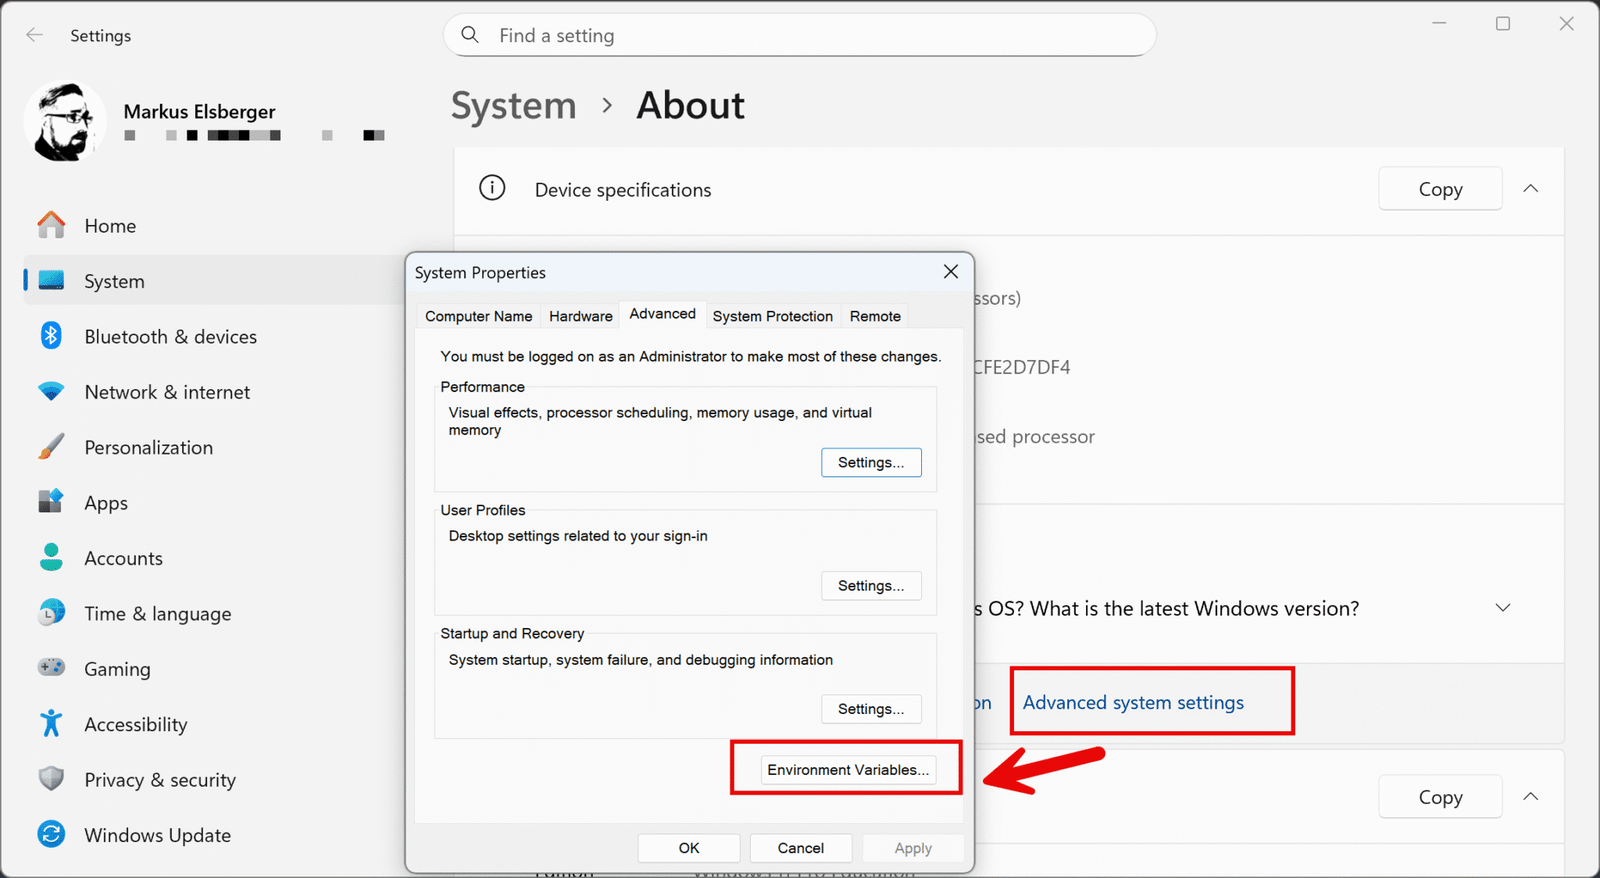Viewport: 1600px width, 878px height.
Task: Open the Gaming controller icon
Action: [x=51, y=667]
